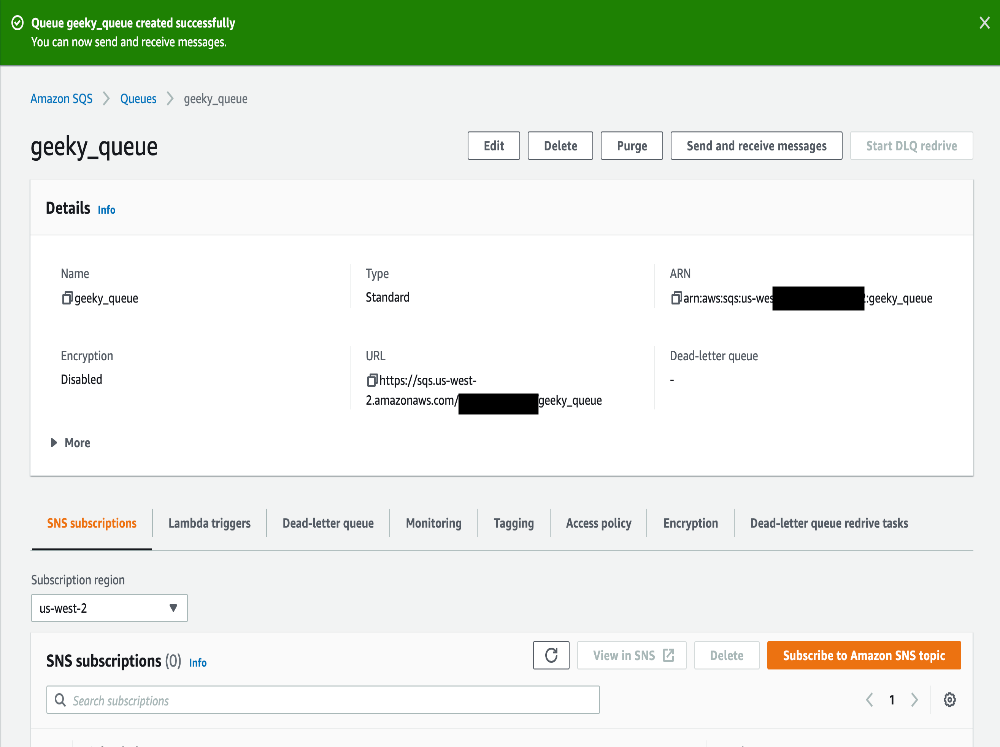Go to Amazon SQS breadcrumb link

coord(62,99)
